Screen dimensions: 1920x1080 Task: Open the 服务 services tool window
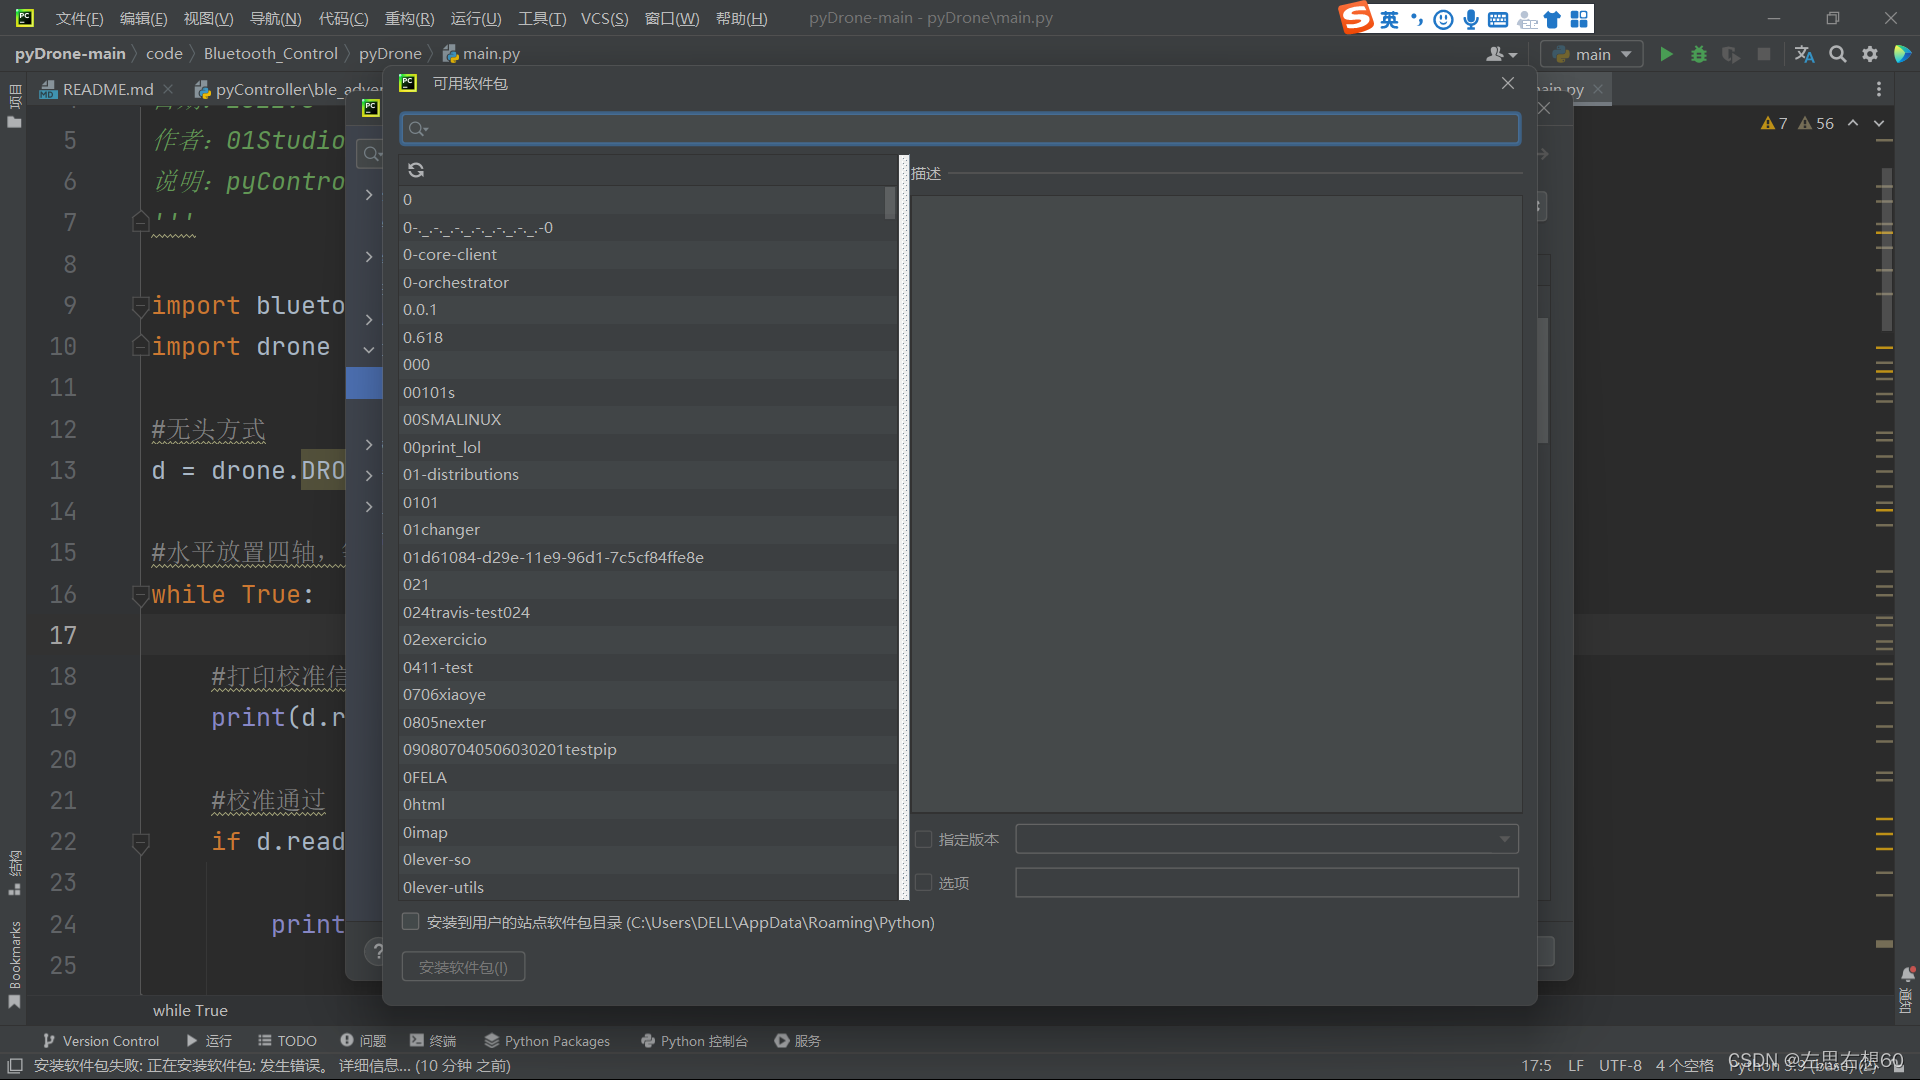click(798, 1041)
